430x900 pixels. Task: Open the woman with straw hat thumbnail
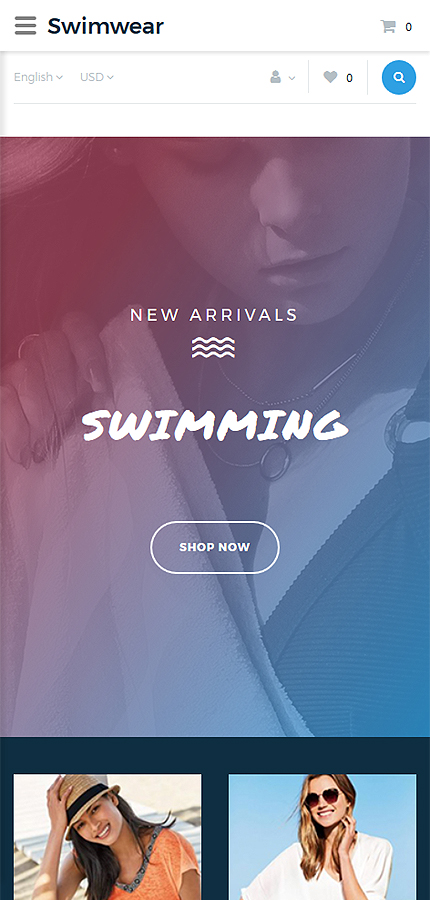[107, 837]
